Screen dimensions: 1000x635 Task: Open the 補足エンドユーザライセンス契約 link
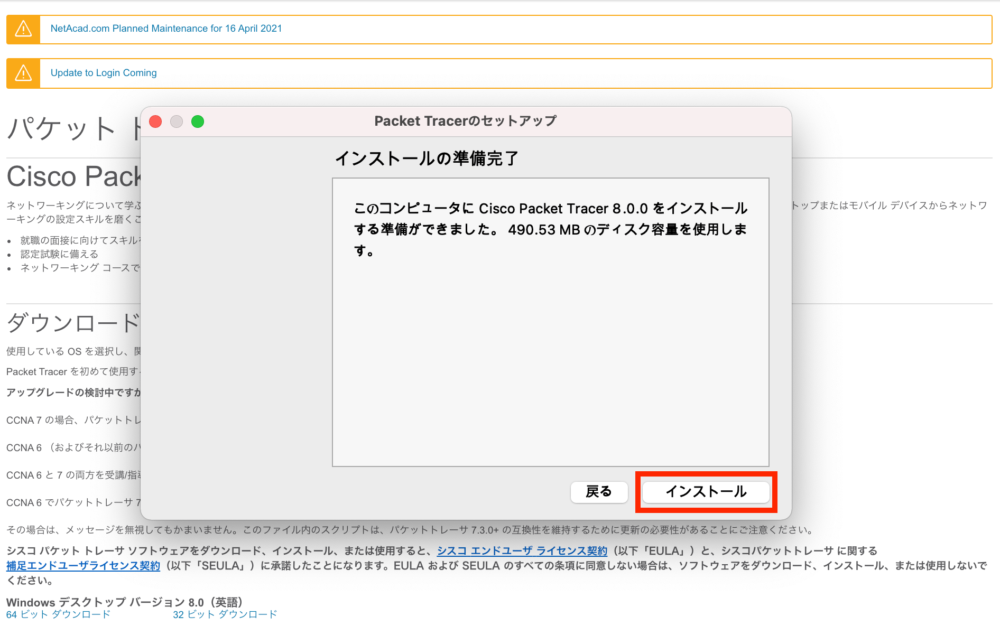[x=83, y=566]
